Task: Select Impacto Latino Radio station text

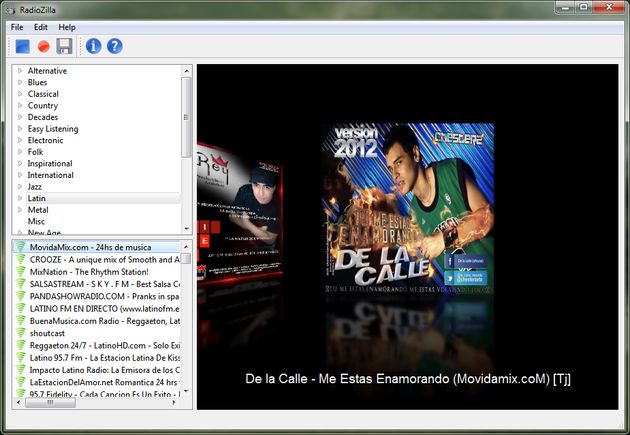Action: (x=104, y=370)
